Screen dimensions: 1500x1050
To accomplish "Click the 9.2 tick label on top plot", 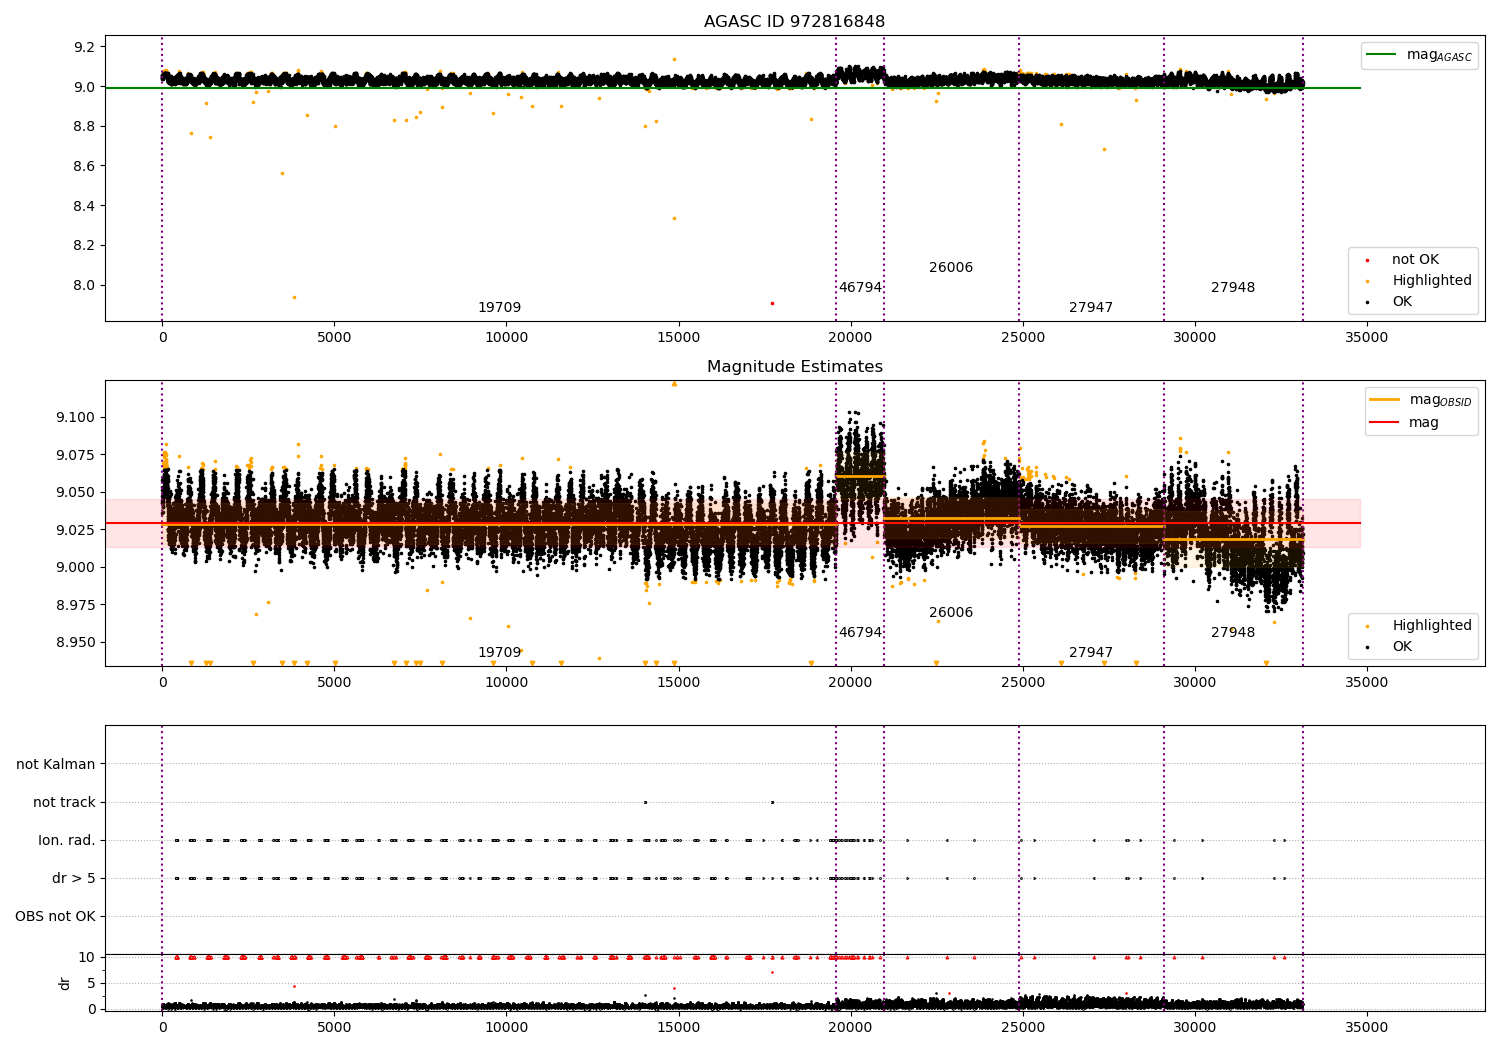I will (84, 47).
